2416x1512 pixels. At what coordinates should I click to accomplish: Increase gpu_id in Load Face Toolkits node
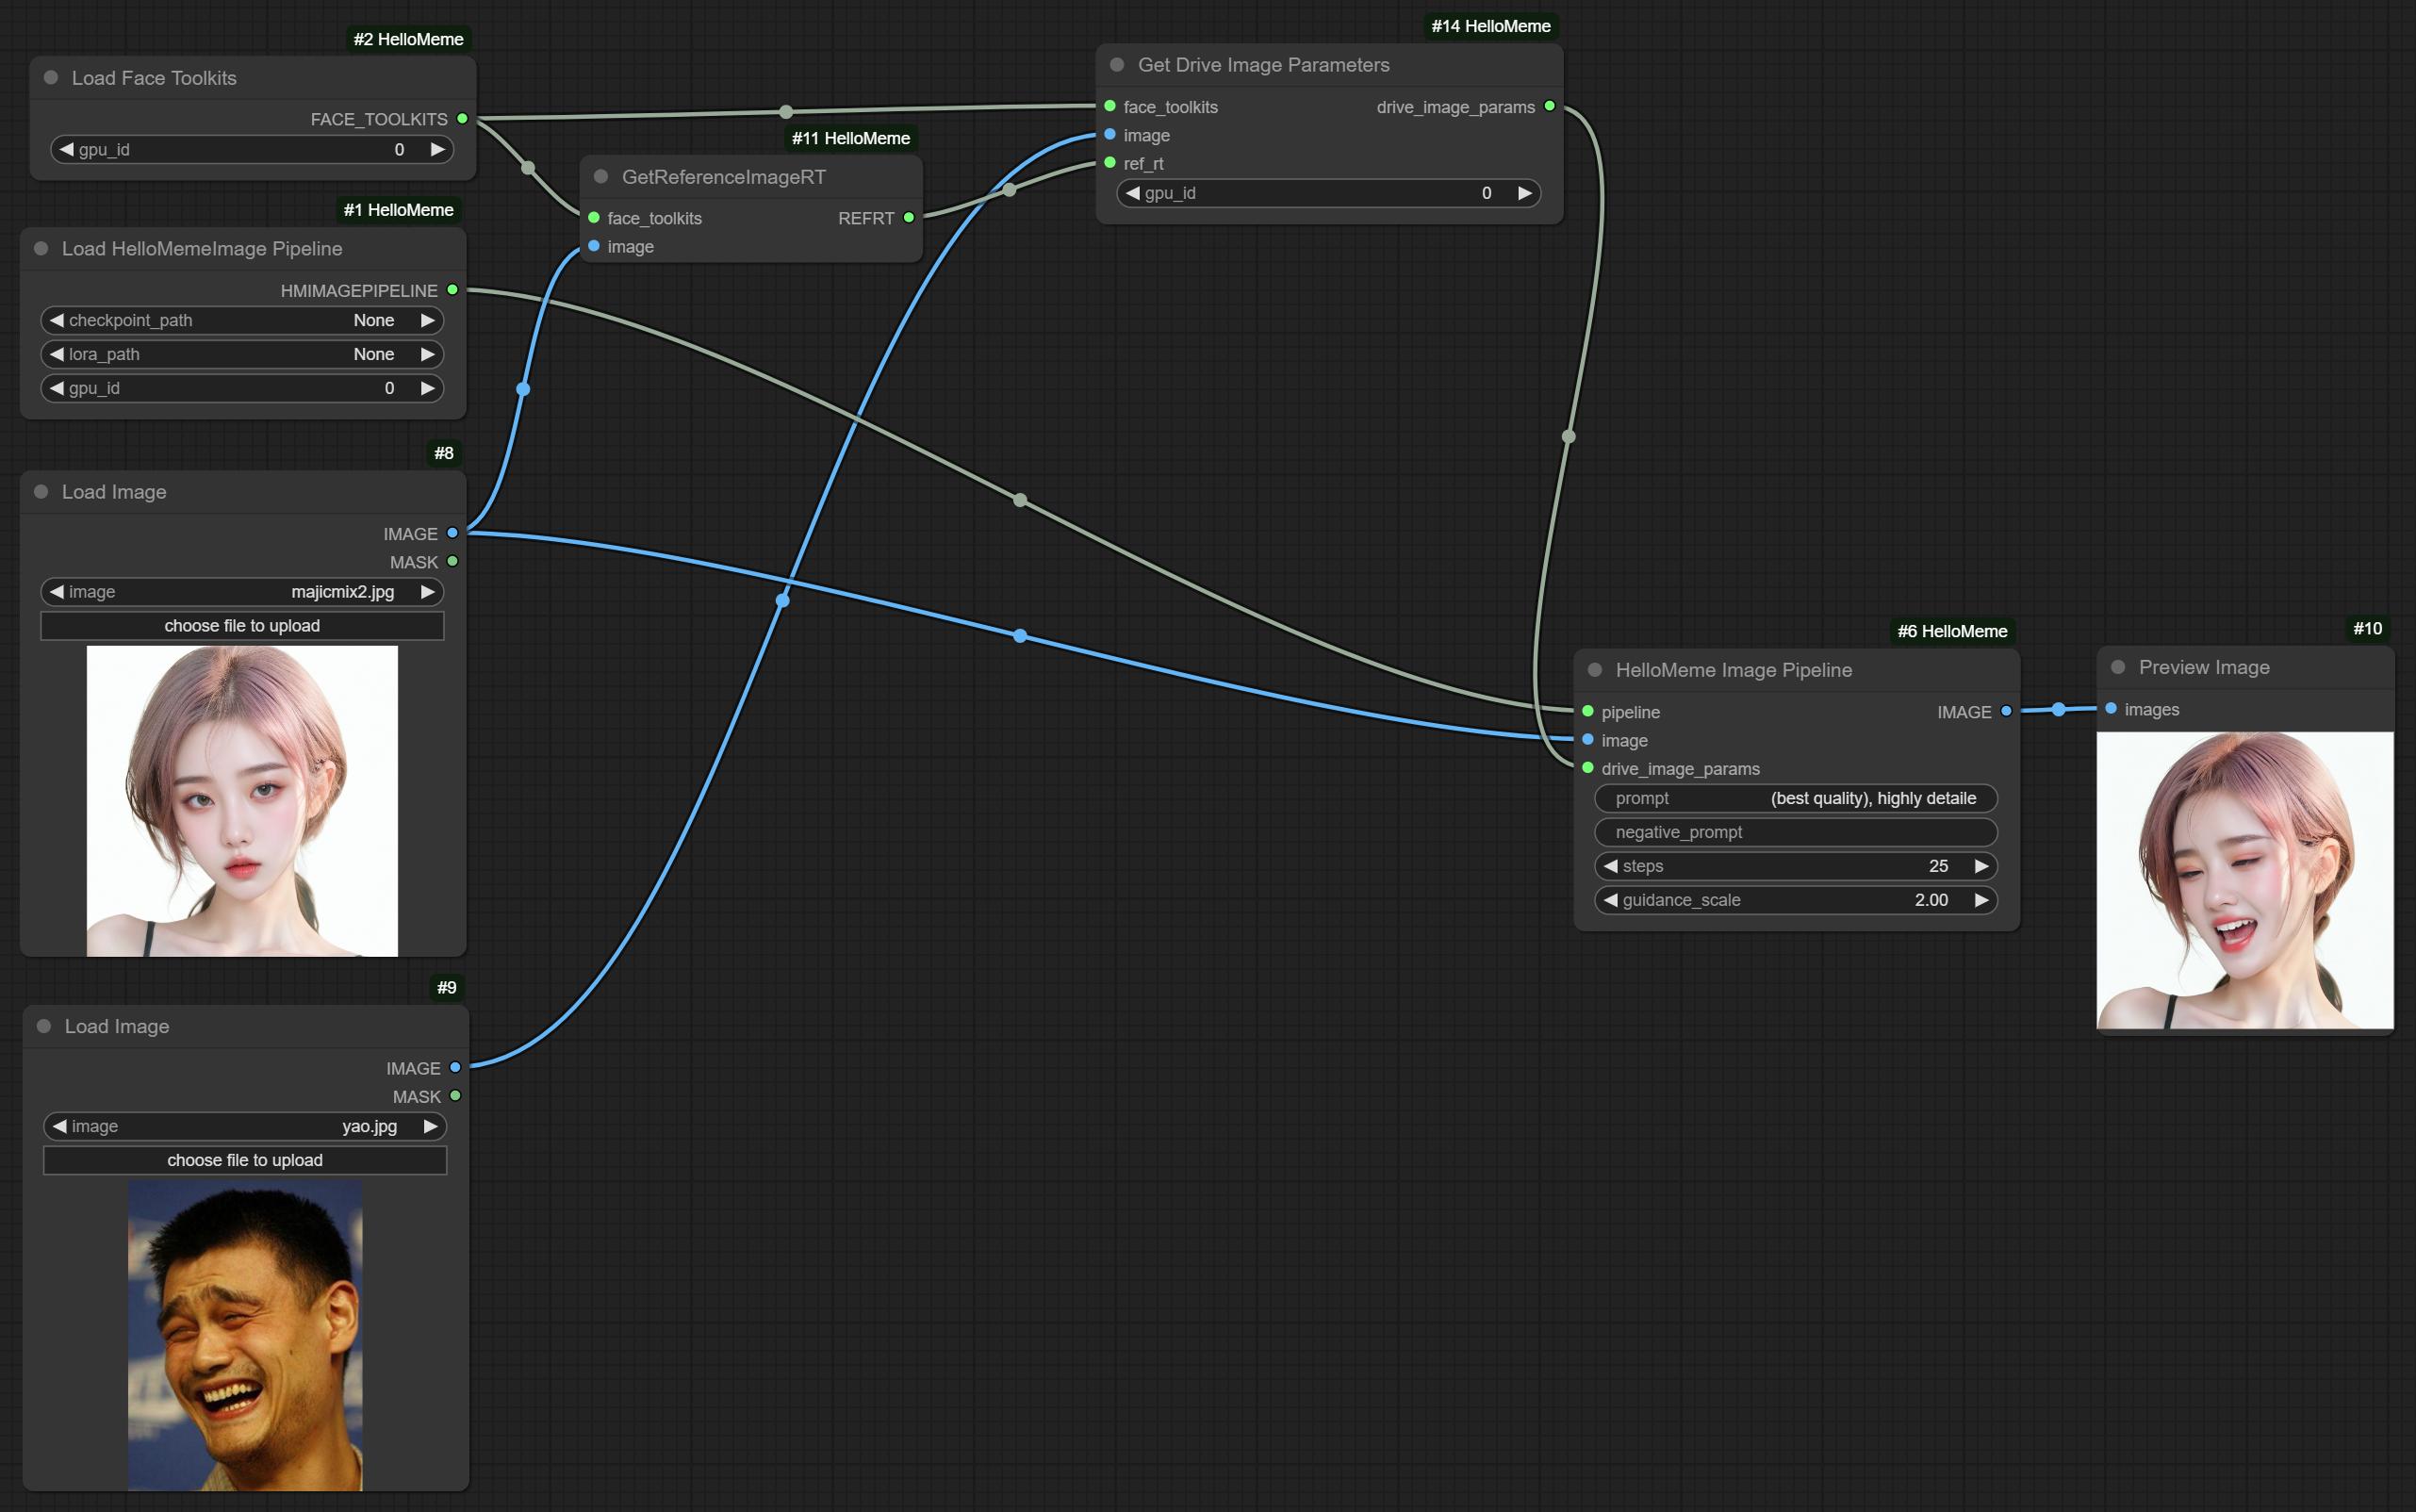tap(437, 150)
